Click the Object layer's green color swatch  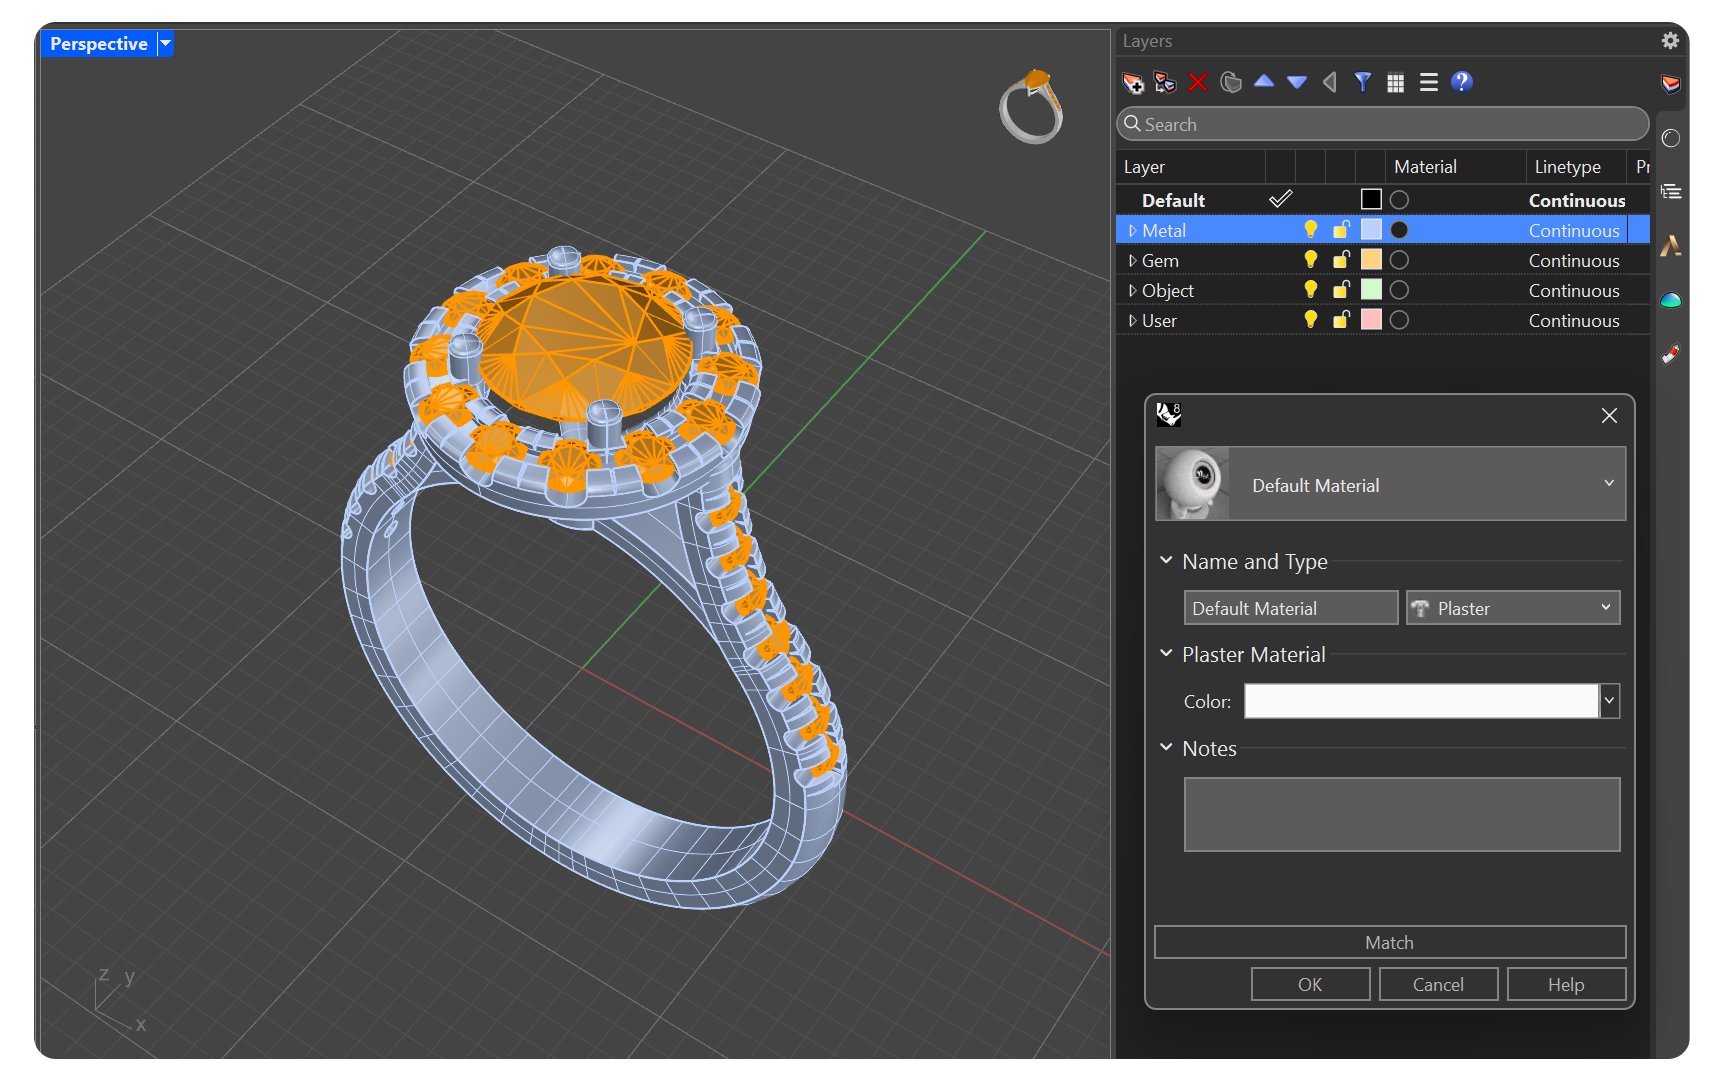pyautogui.click(x=1371, y=290)
